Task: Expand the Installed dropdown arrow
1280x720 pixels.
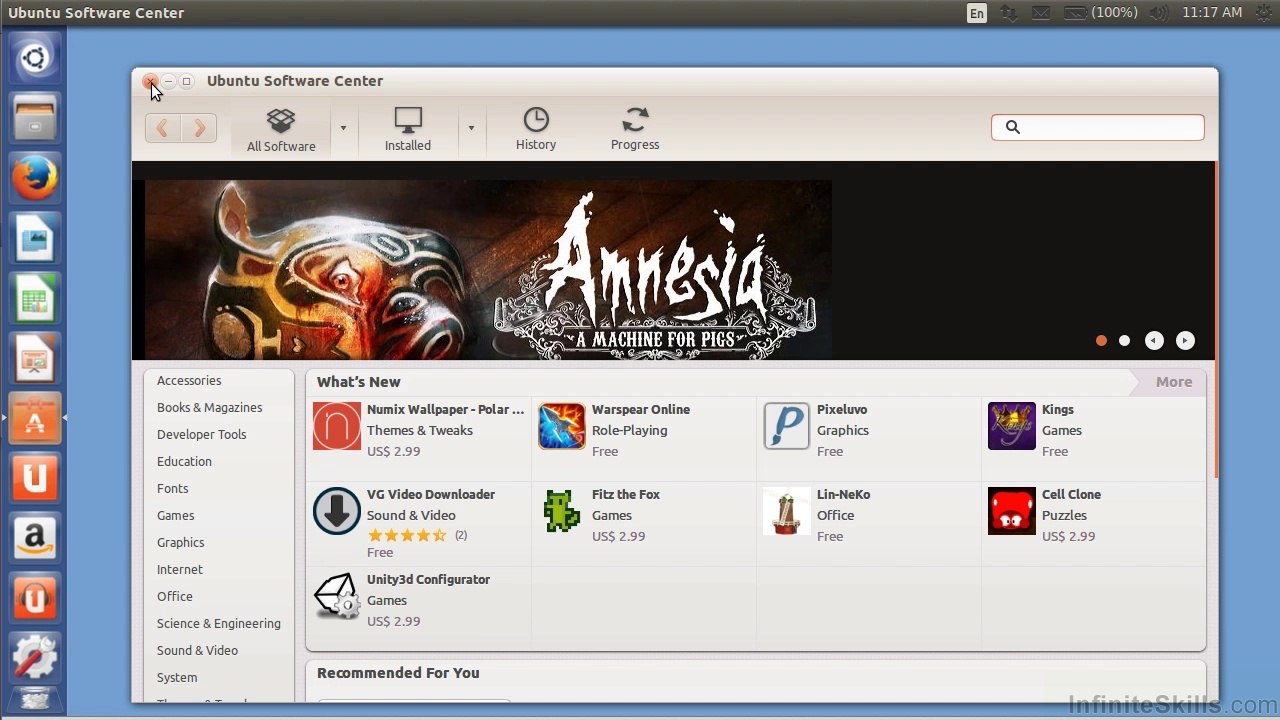Action: (471, 128)
